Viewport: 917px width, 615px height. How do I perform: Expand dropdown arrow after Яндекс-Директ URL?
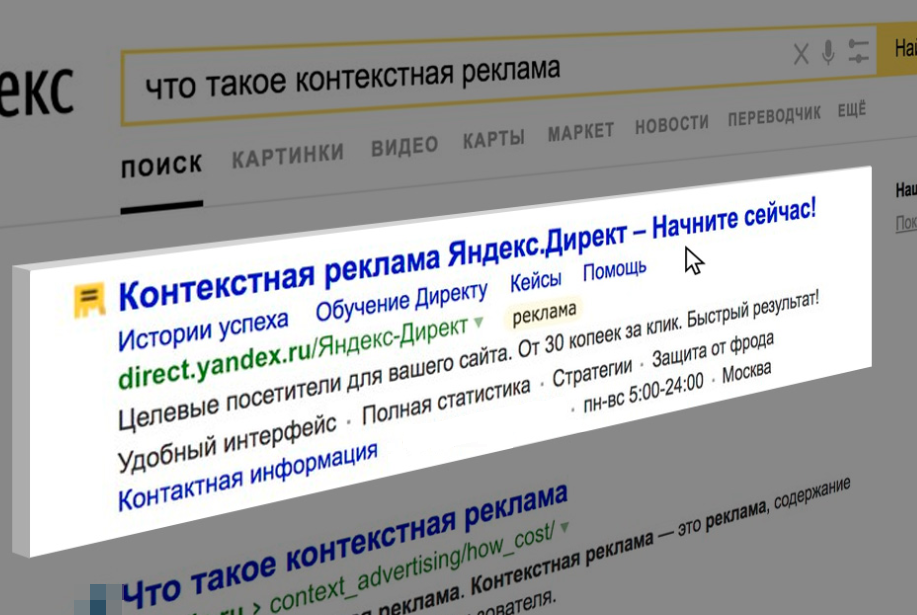click(x=479, y=322)
